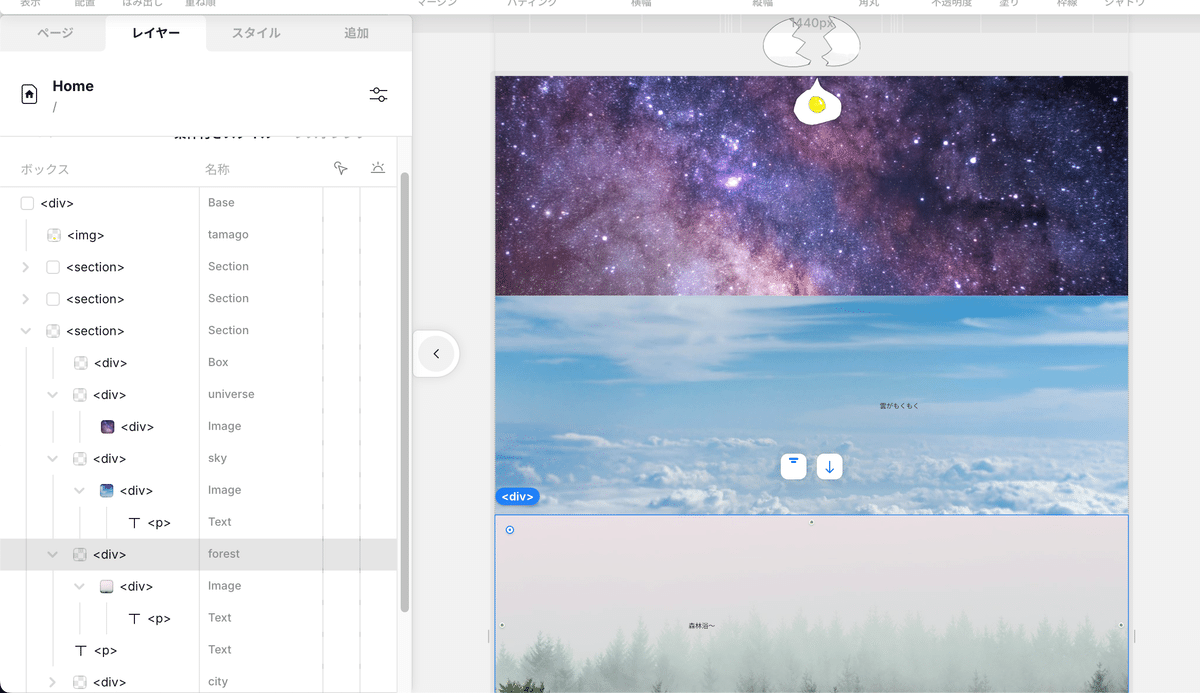Collapse the left panel with arrow button
This screenshot has height=693, width=1200.
(436, 354)
